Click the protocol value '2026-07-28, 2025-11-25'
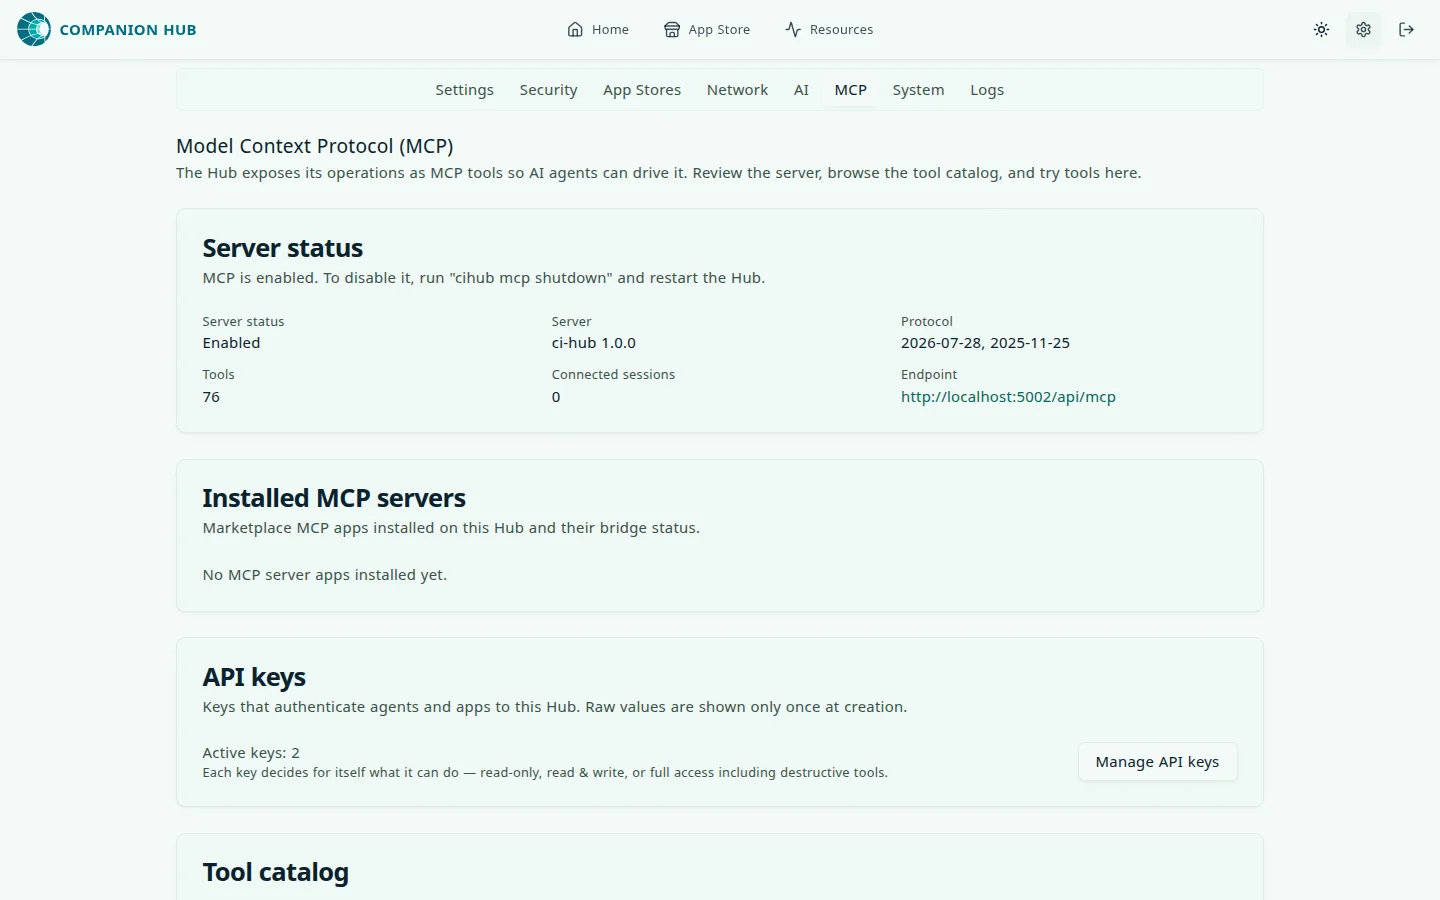The image size is (1440, 900). click(985, 343)
